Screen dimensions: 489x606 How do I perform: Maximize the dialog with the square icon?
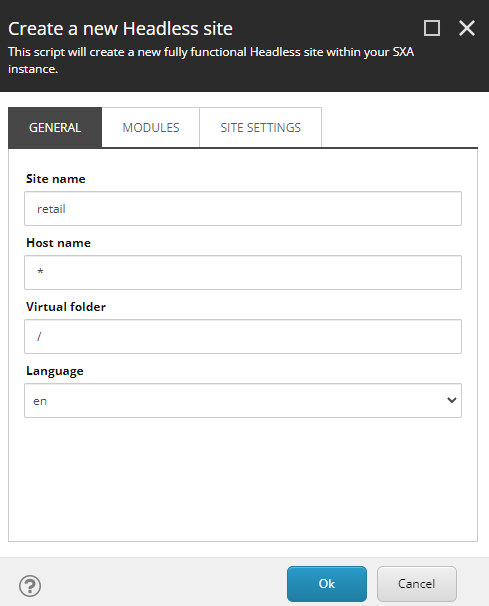point(431,28)
